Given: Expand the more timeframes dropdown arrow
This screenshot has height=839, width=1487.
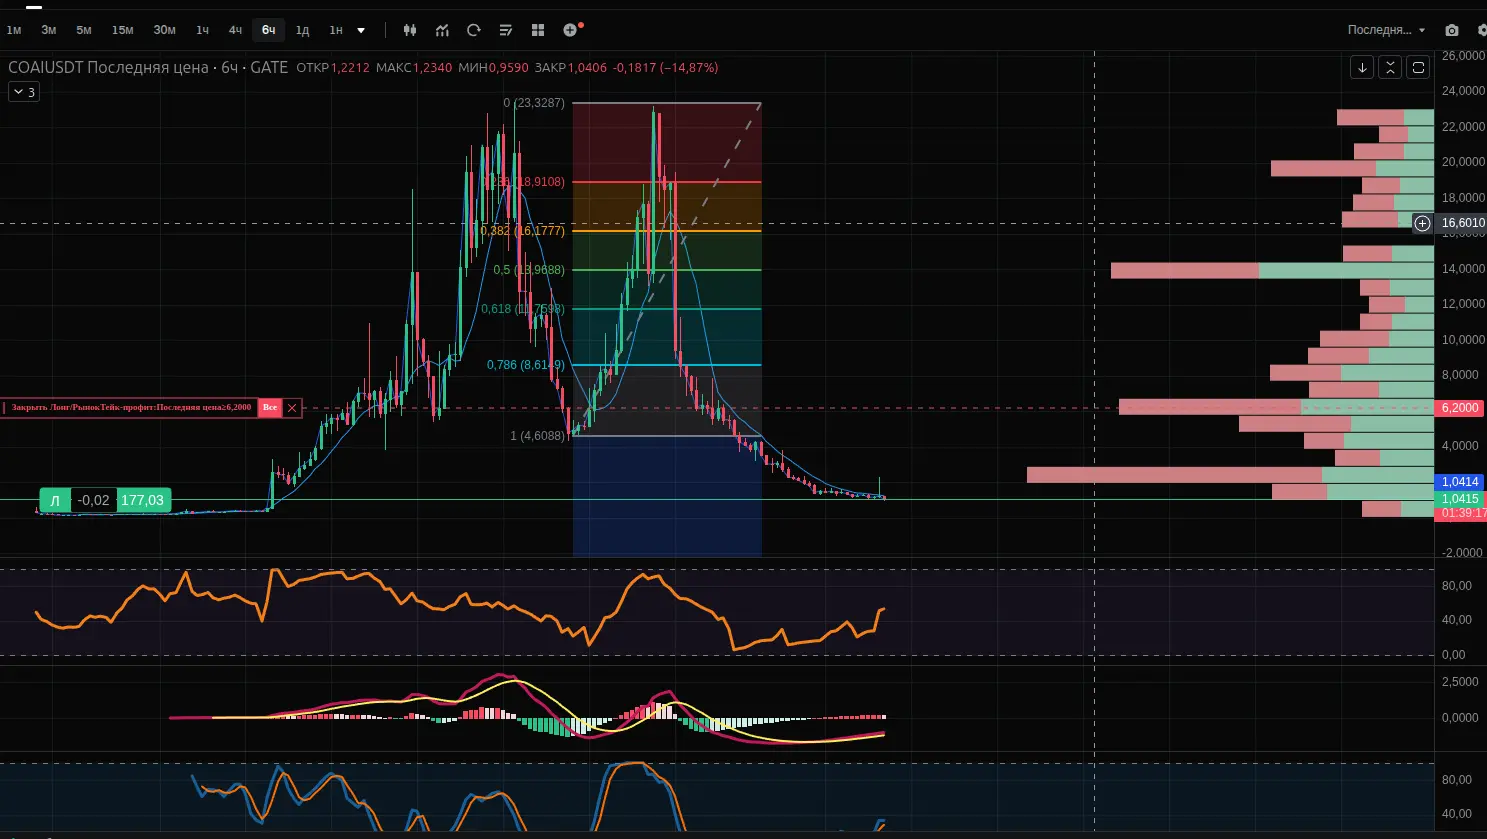Looking at the screenshot, I should pyautogui.click(x=361, y=30).
